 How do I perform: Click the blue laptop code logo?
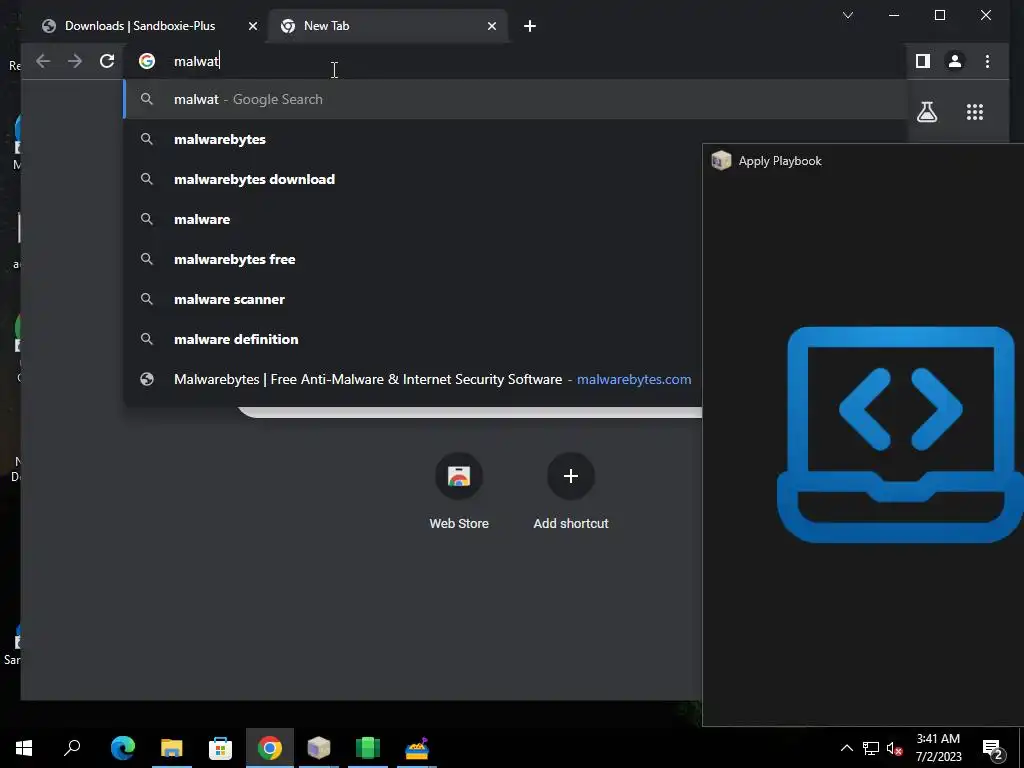click(x=900, y=434)
